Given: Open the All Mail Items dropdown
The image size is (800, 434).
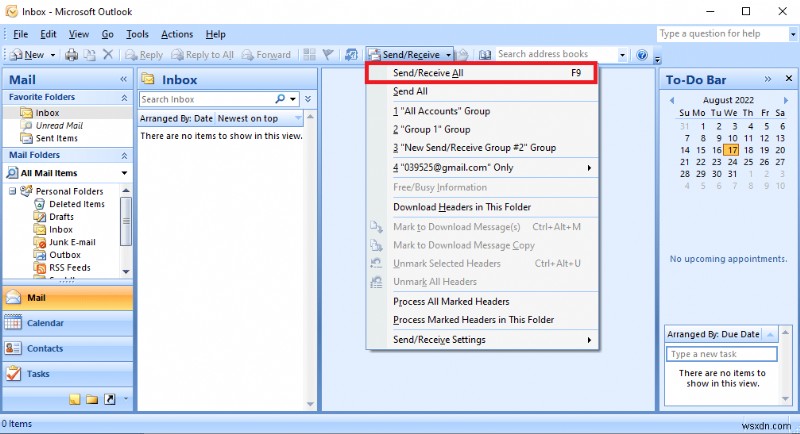Looking at the screenshot, I should [x=124, y=173].
